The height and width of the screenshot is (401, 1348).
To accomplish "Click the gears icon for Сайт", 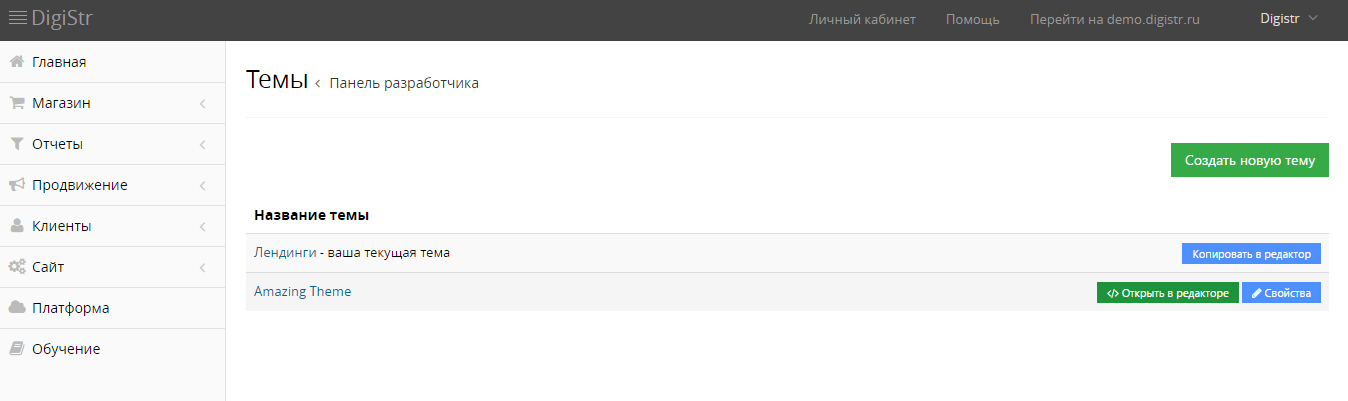I will pos(16,267).
